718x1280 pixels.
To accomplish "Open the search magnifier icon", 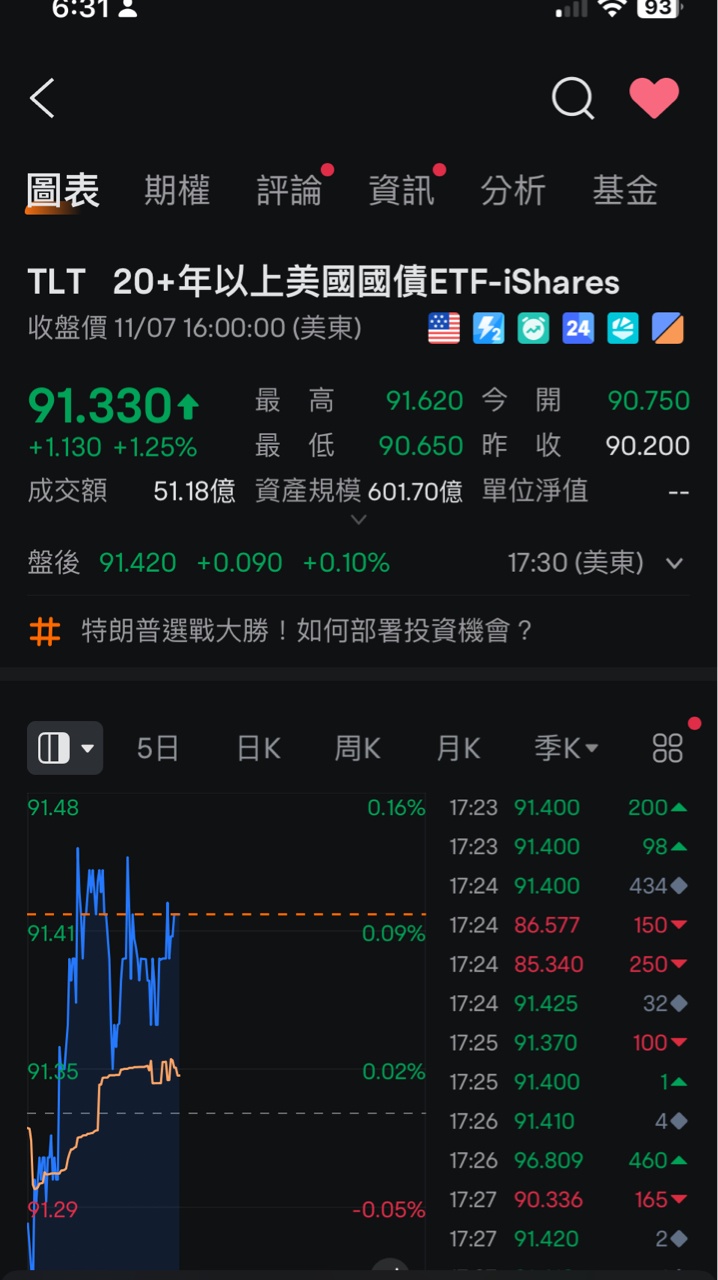I will coord(573,99).
